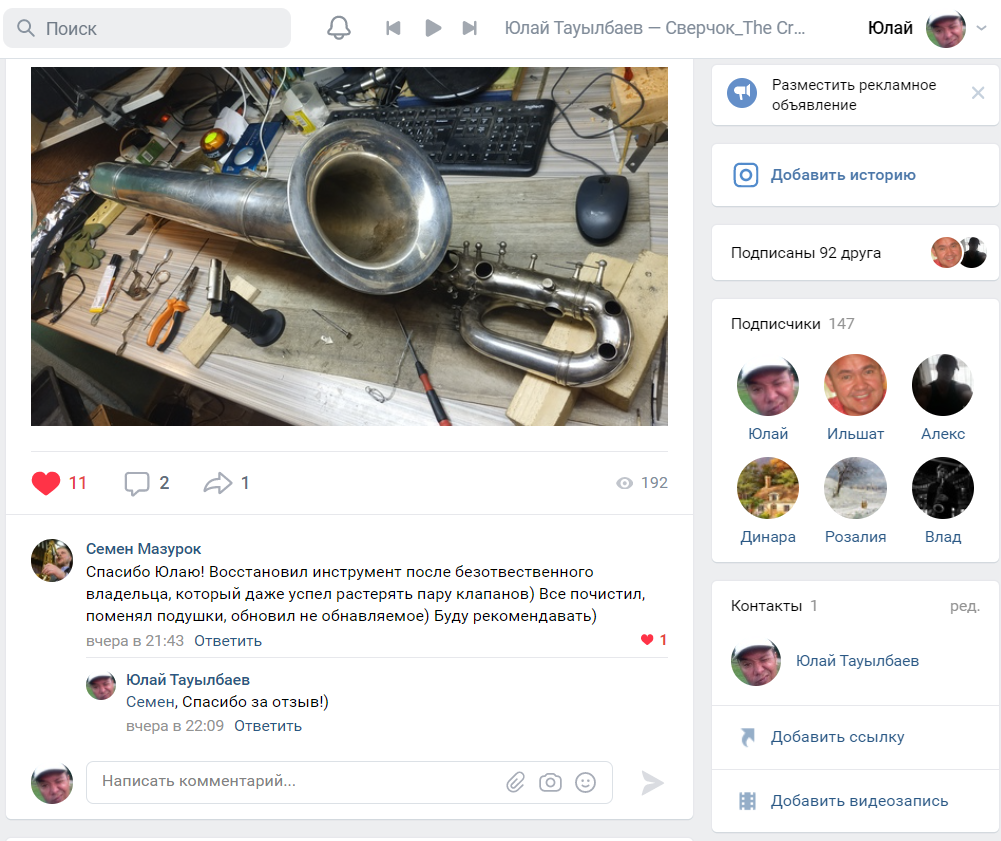
Task: Open emoji picker smiley icon
Action: coord(586,782)
